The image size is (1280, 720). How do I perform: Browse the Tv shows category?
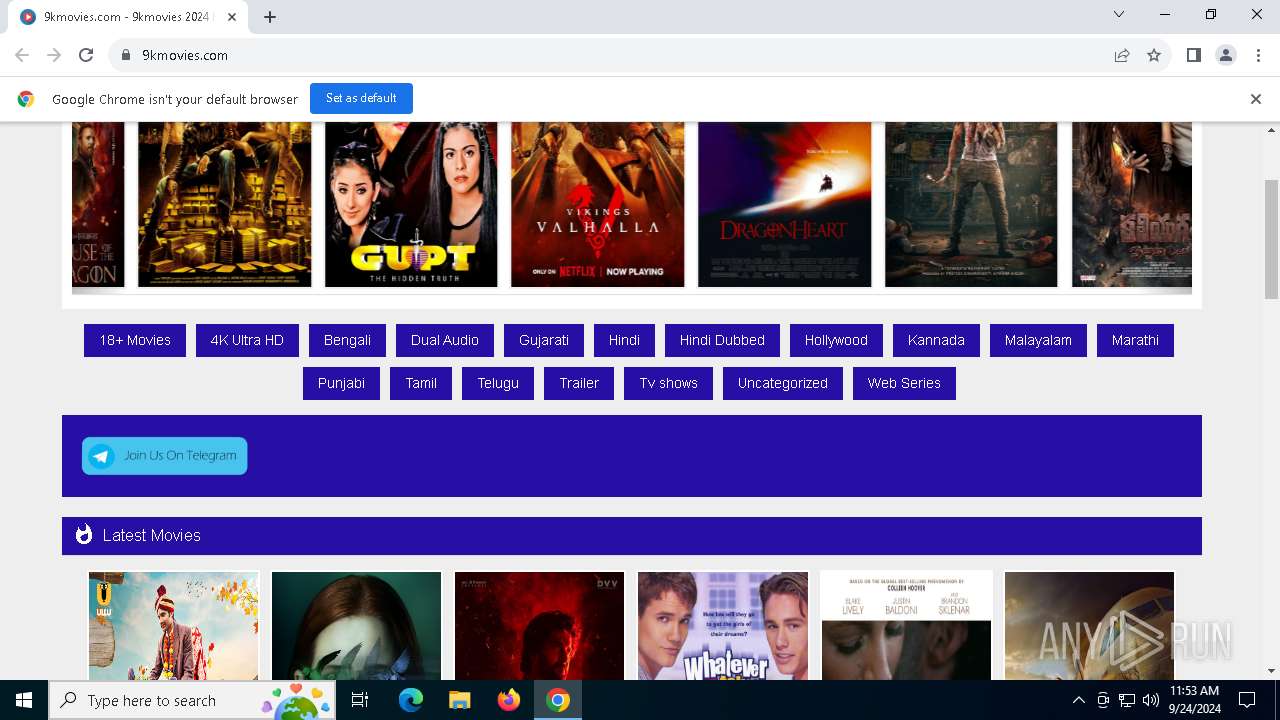[x=669, y=383]
